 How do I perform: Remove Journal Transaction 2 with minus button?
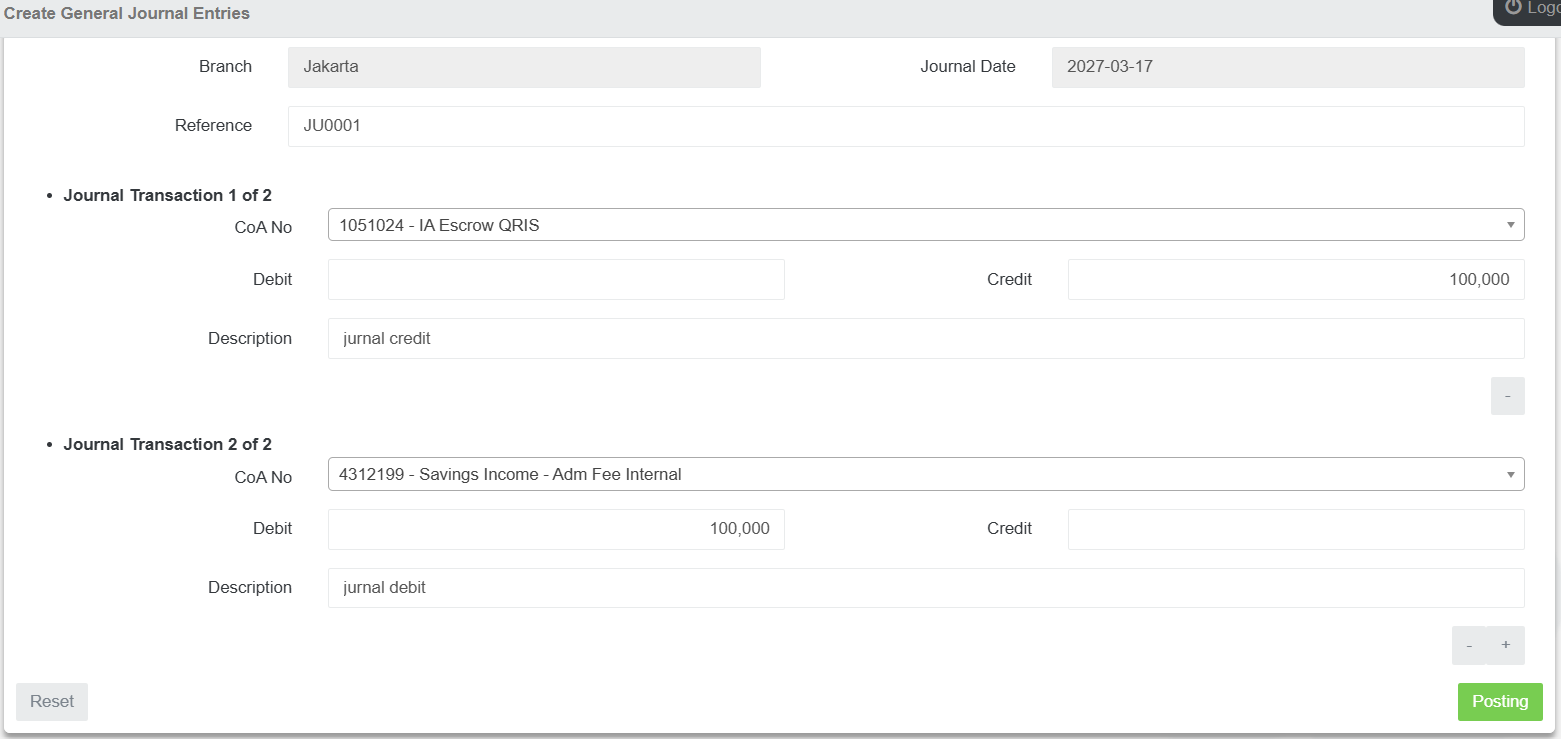pos(1469,646)
